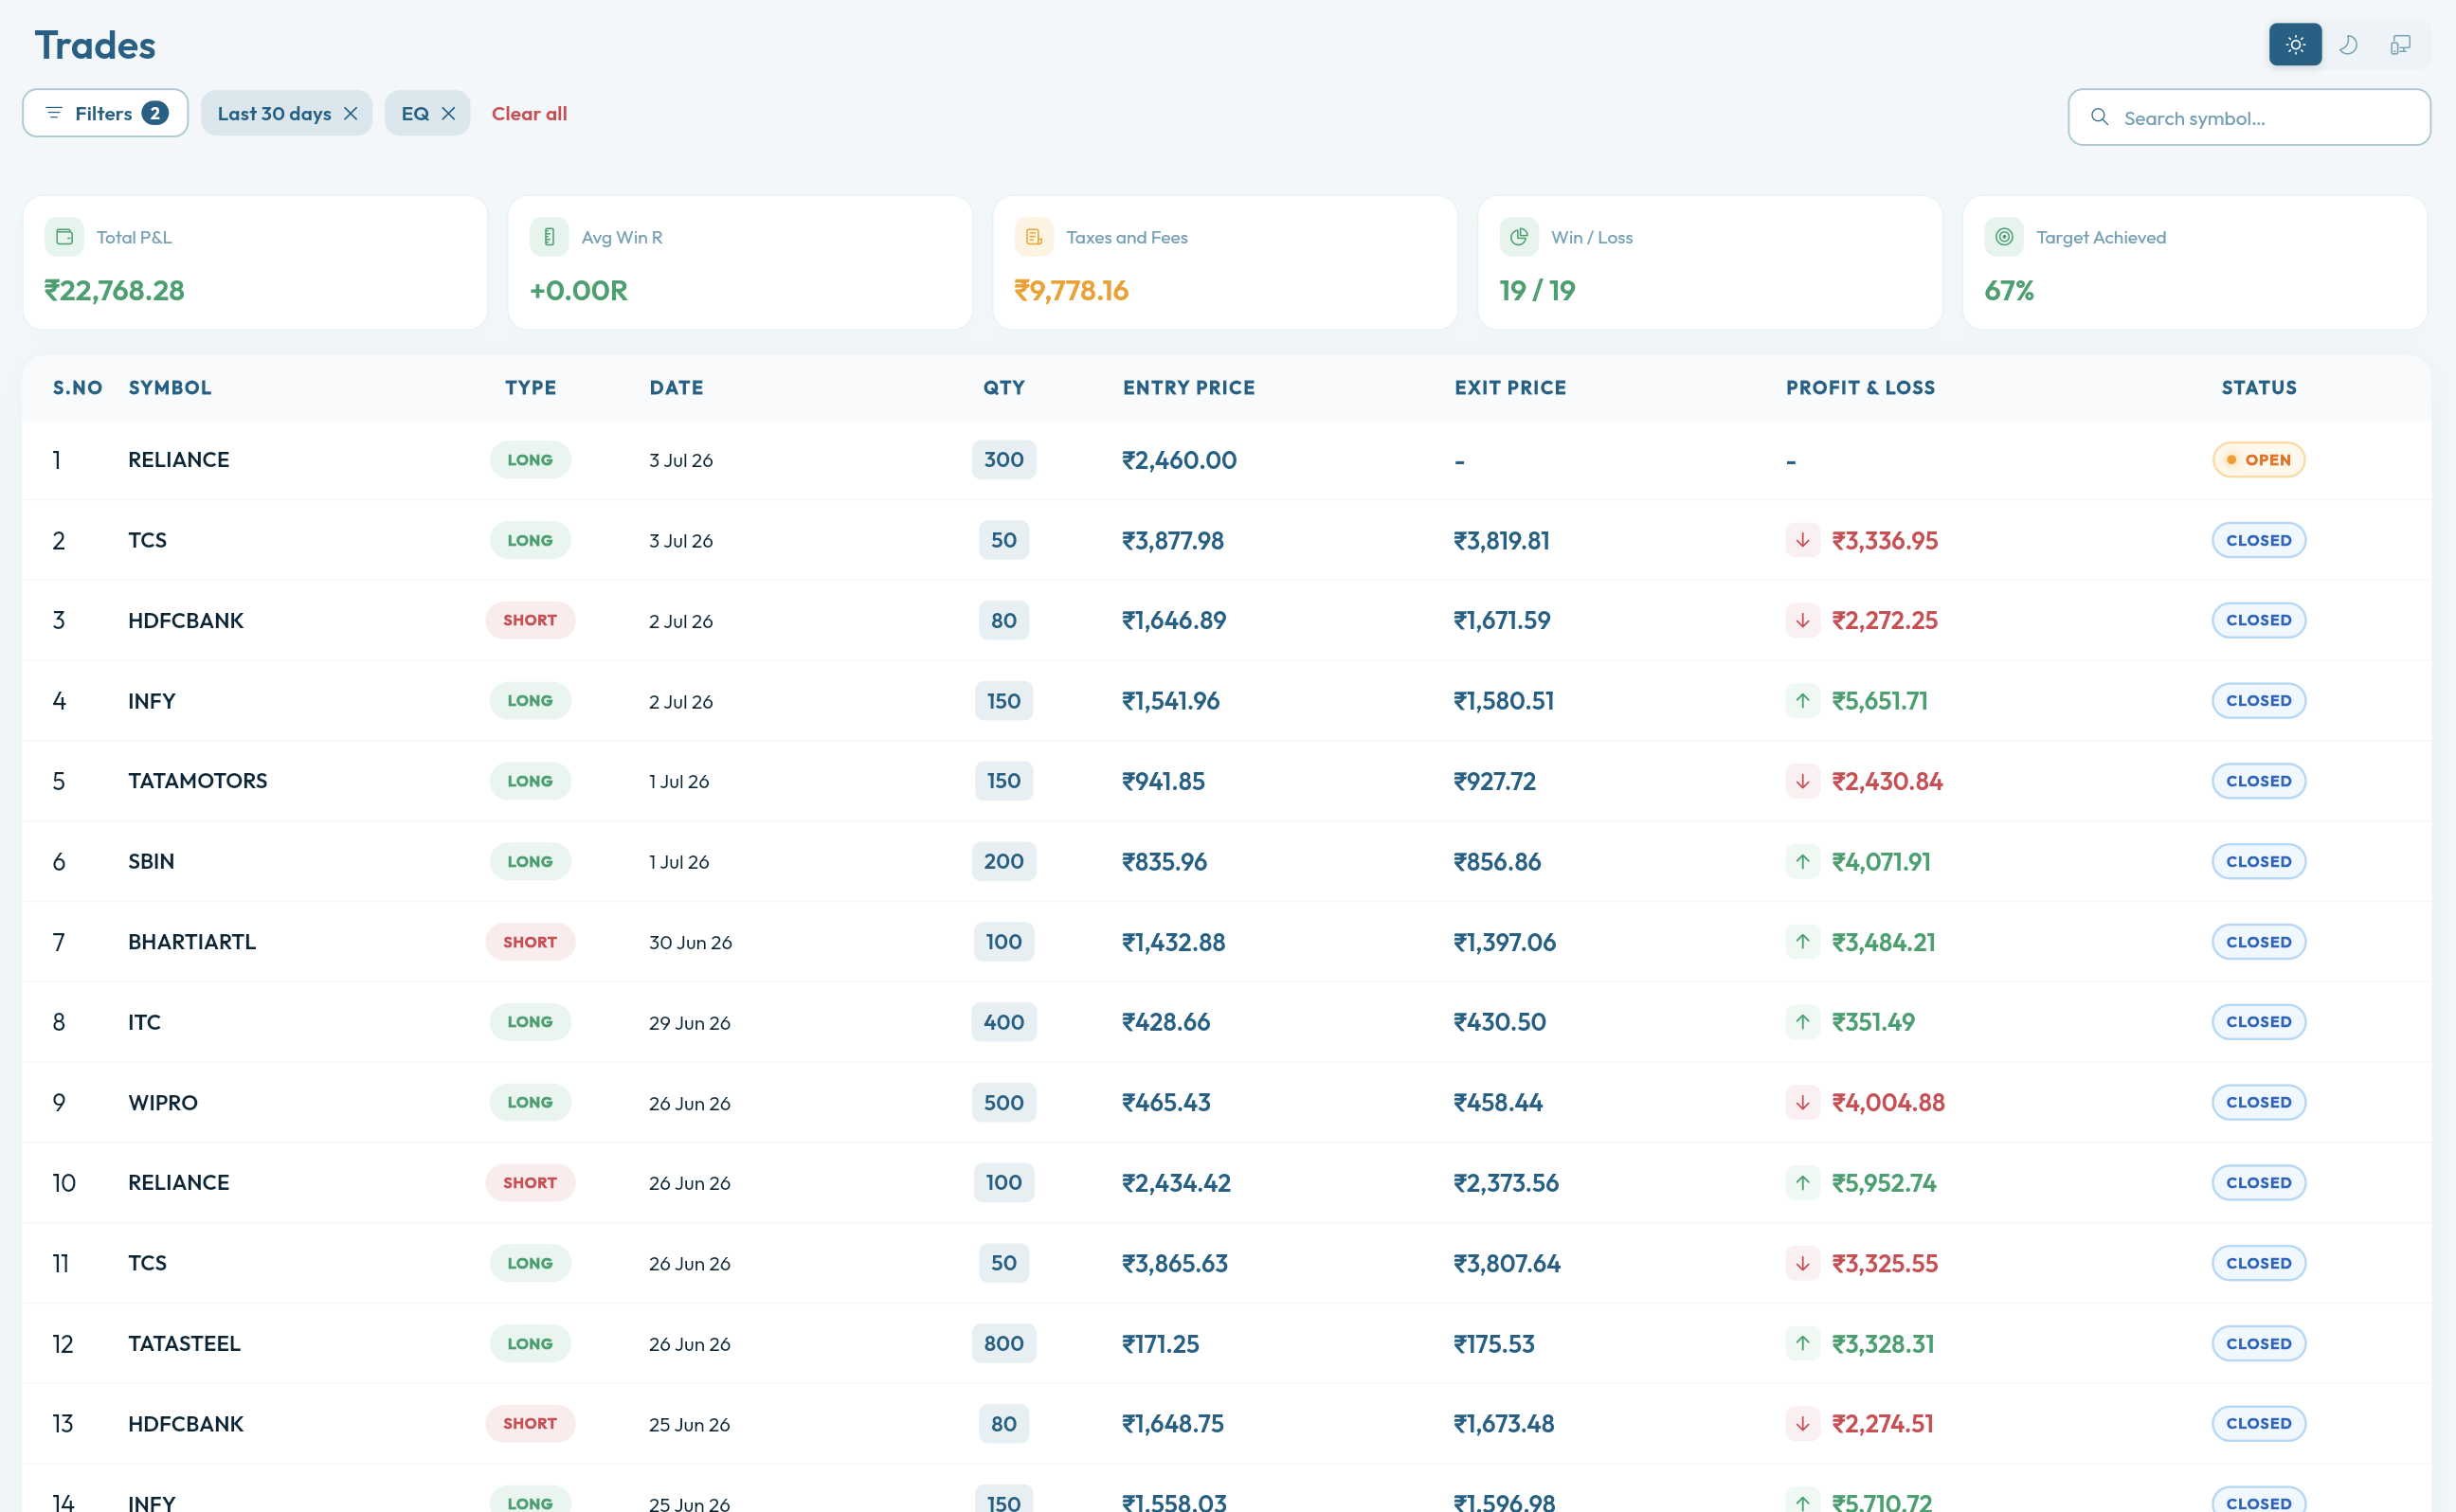
Task: Click the Clear all link
Action: click(x=529, y=114)
